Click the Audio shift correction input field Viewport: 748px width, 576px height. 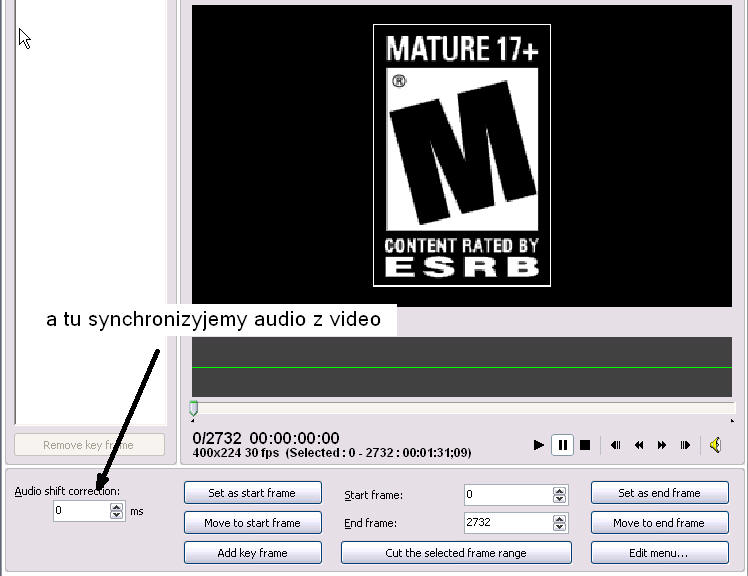click(x=81, y=511)
